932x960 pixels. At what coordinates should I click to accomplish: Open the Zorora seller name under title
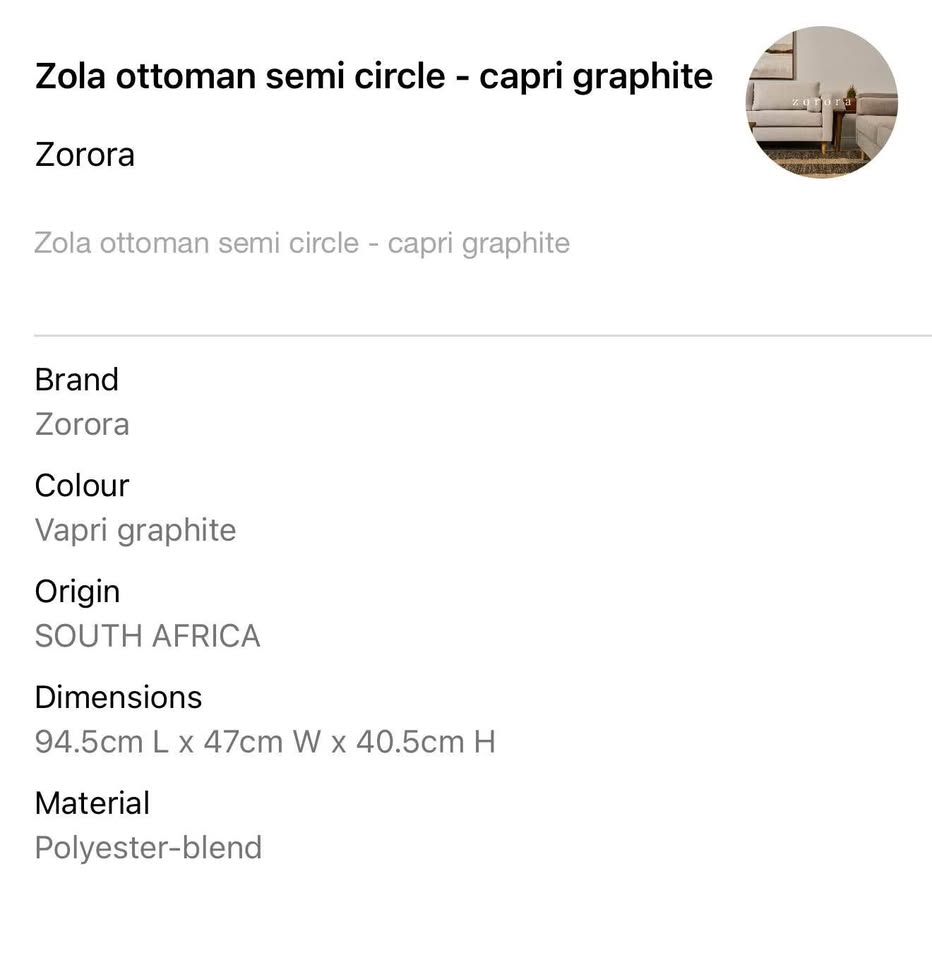[x=85, y=155]
